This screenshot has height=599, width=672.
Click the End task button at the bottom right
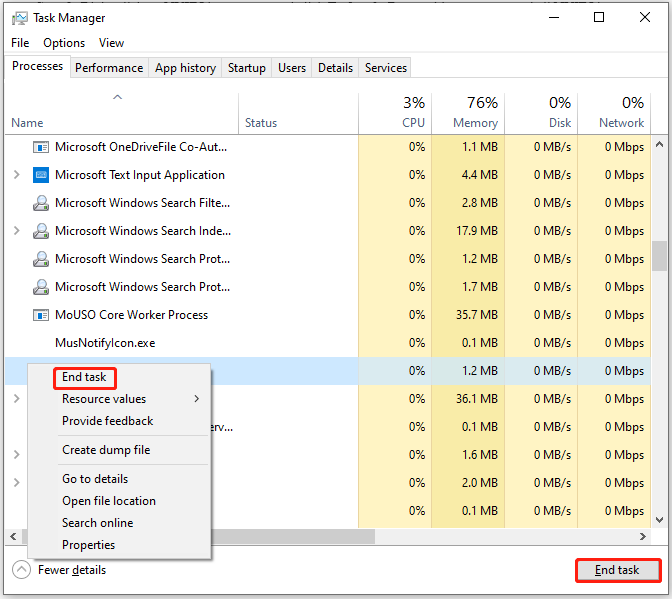617,570
